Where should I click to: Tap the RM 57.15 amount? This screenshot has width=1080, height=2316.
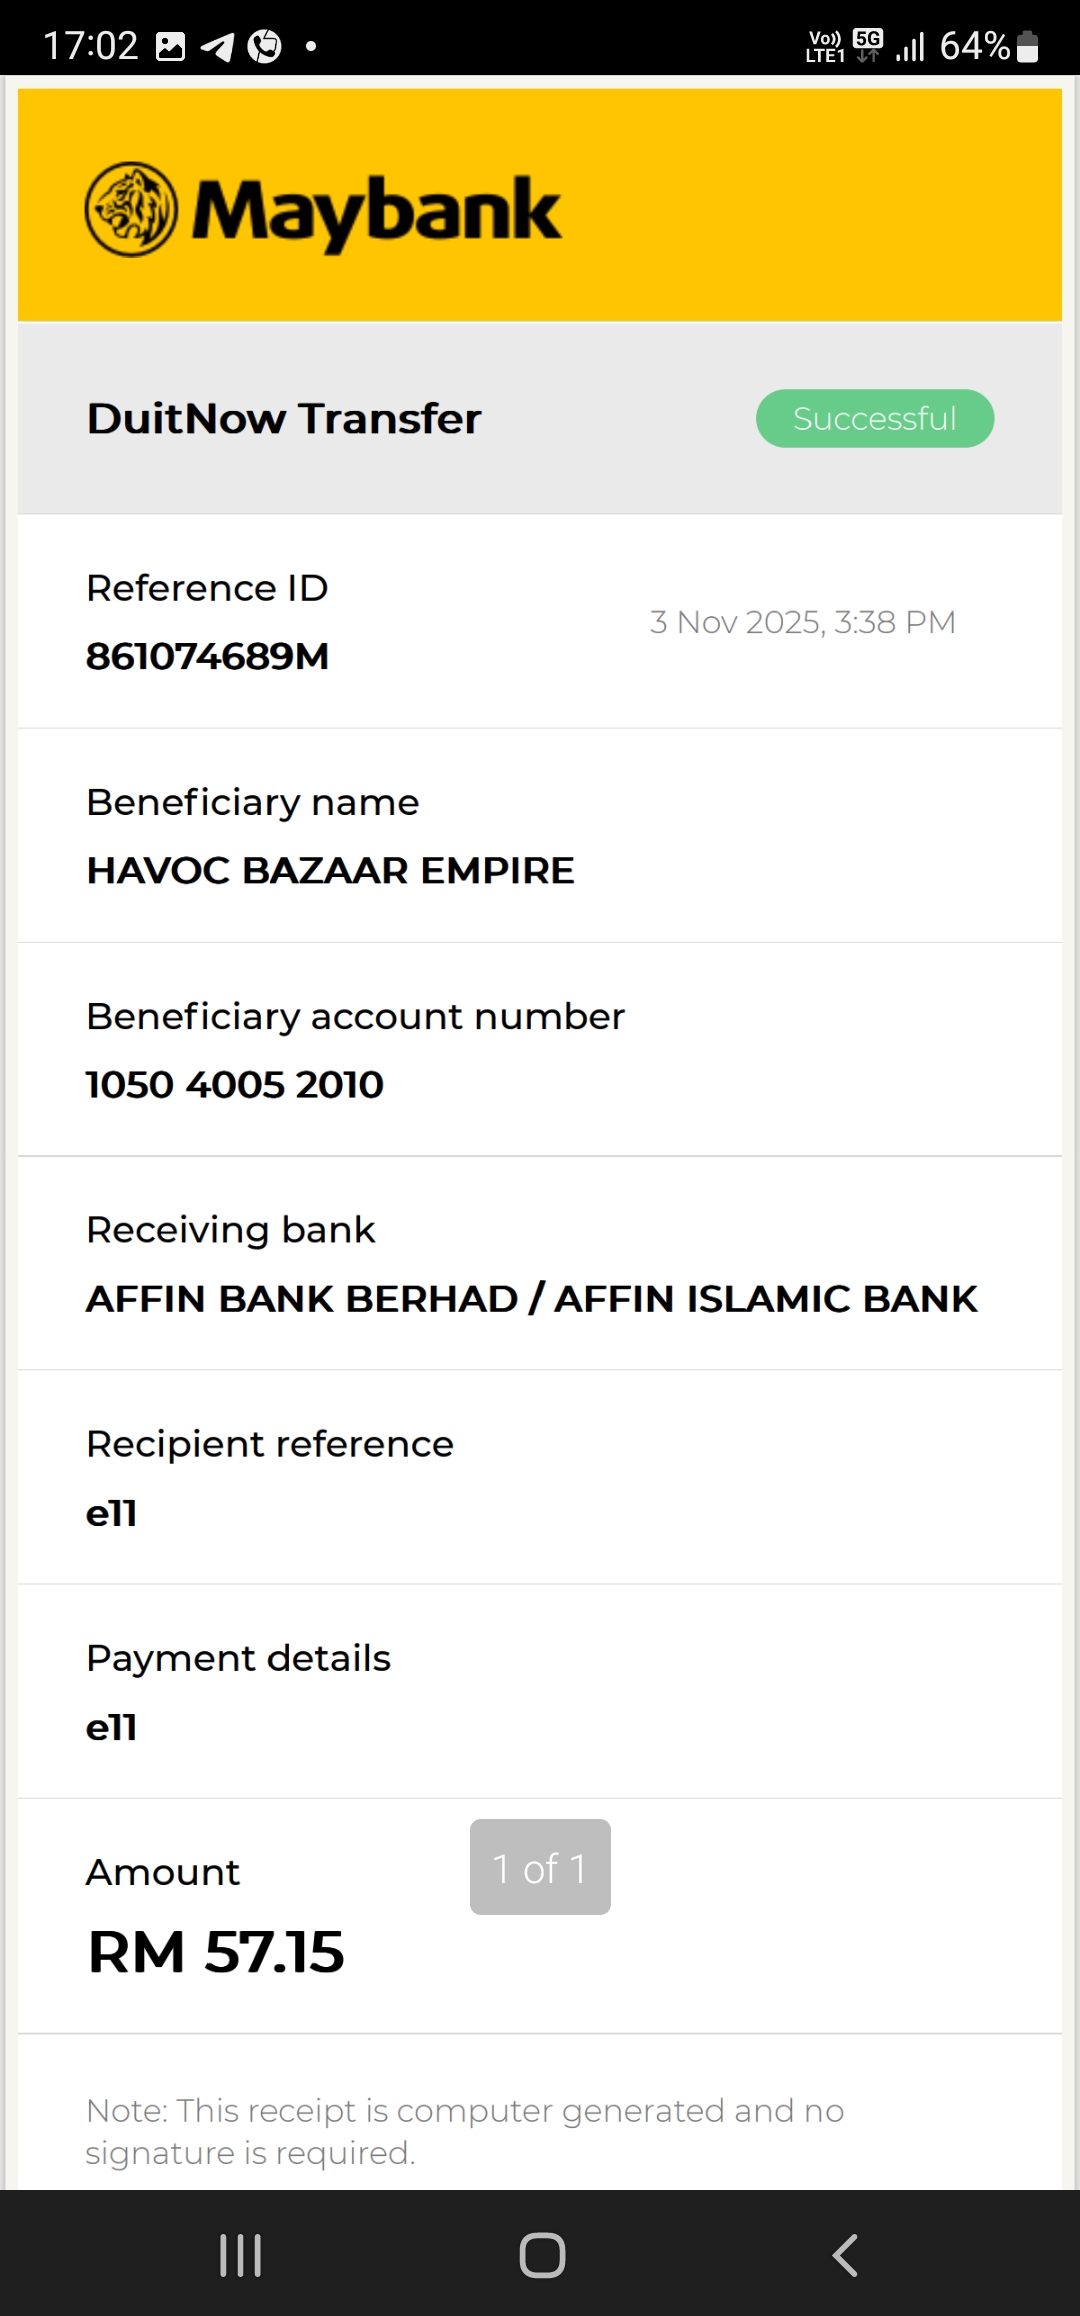point(216,1951)
